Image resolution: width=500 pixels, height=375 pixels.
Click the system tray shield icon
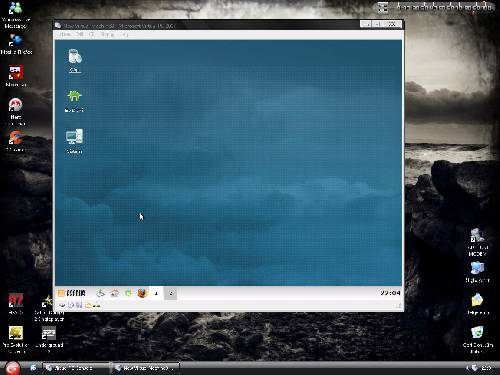point(474,368)
